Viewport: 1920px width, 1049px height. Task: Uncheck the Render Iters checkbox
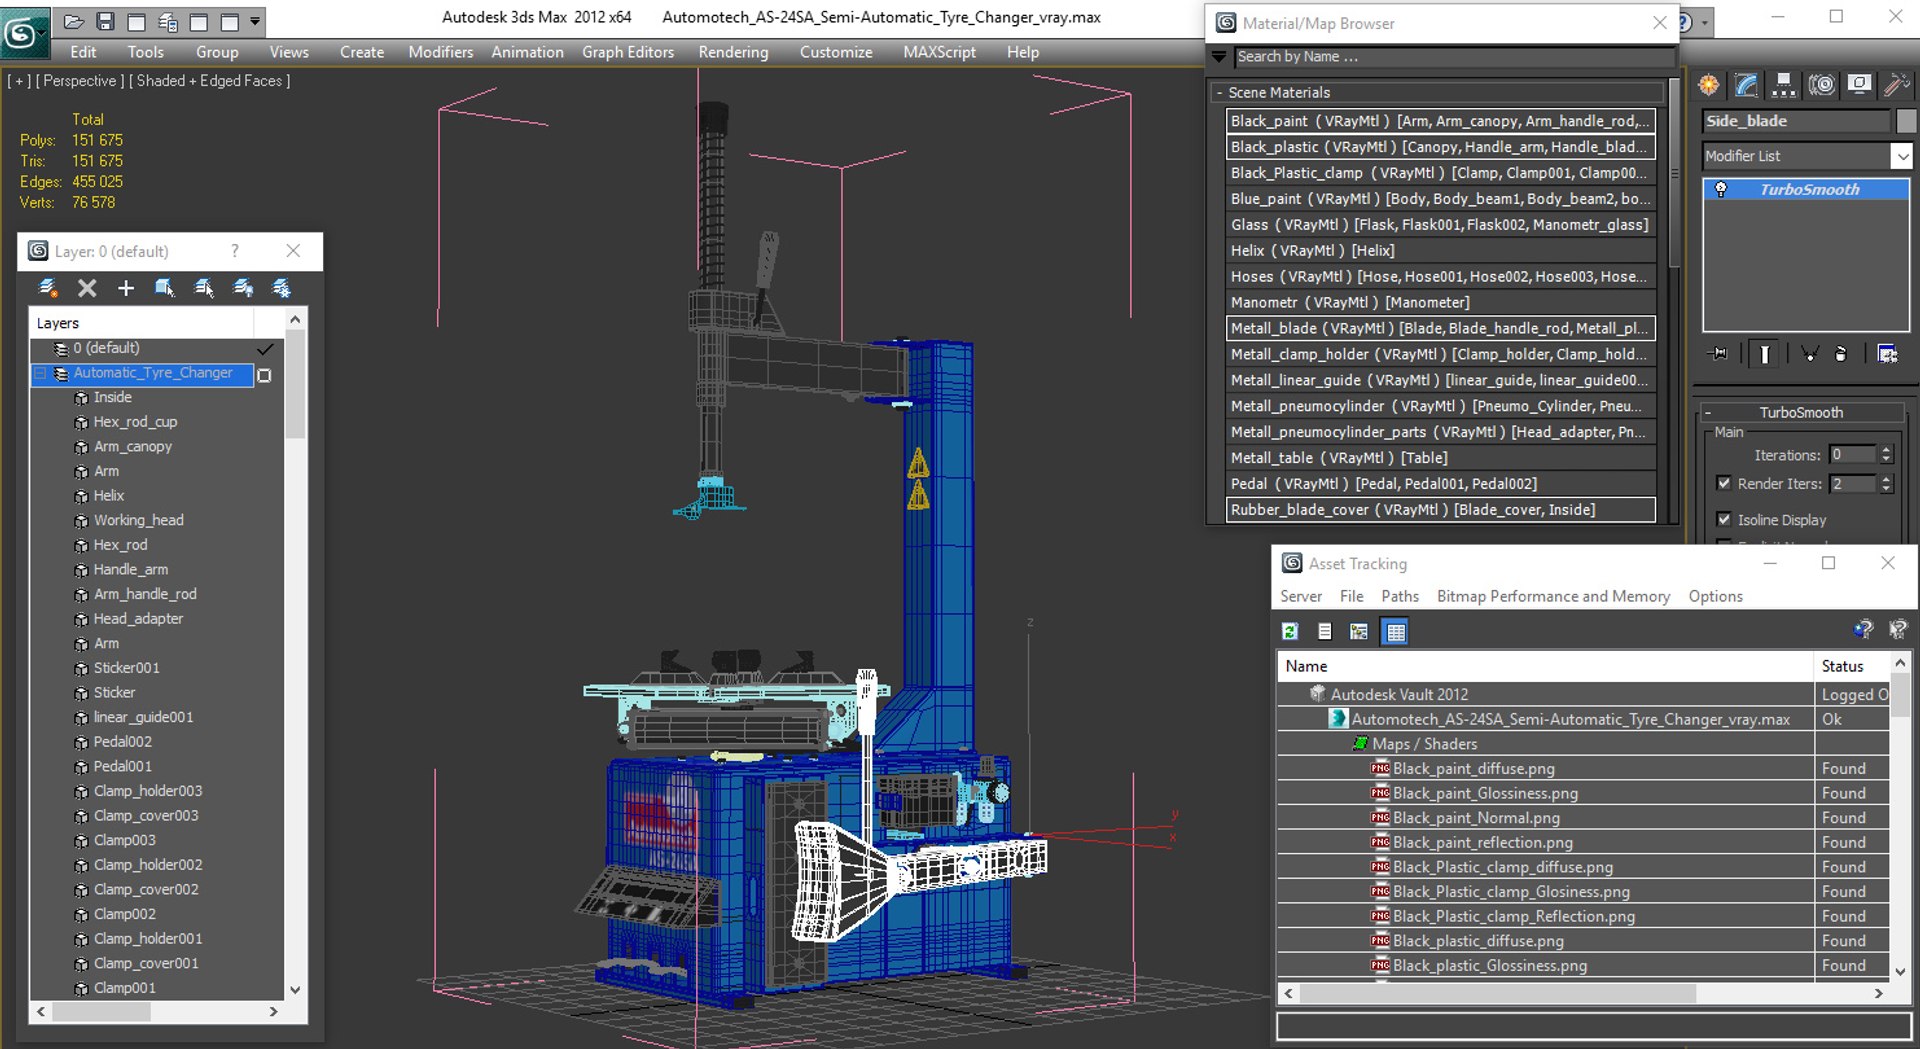(x=1724, y=483)
